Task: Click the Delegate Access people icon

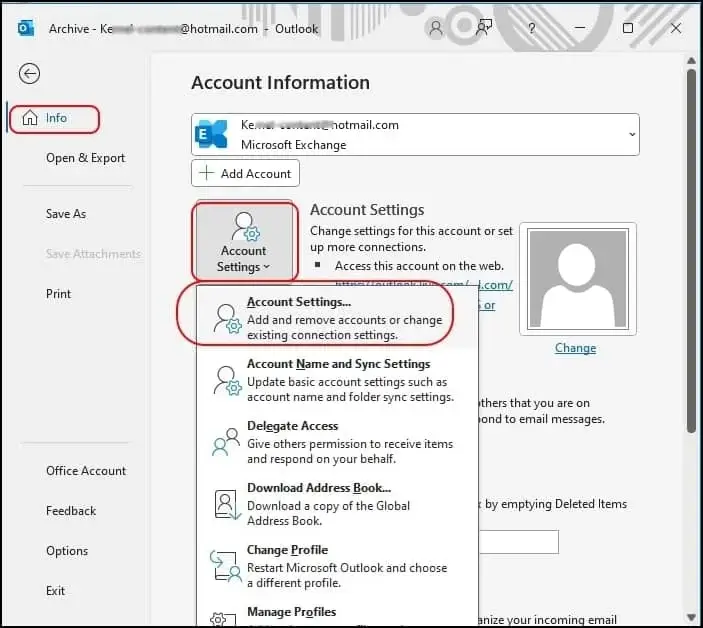Action: coord(226,442)
